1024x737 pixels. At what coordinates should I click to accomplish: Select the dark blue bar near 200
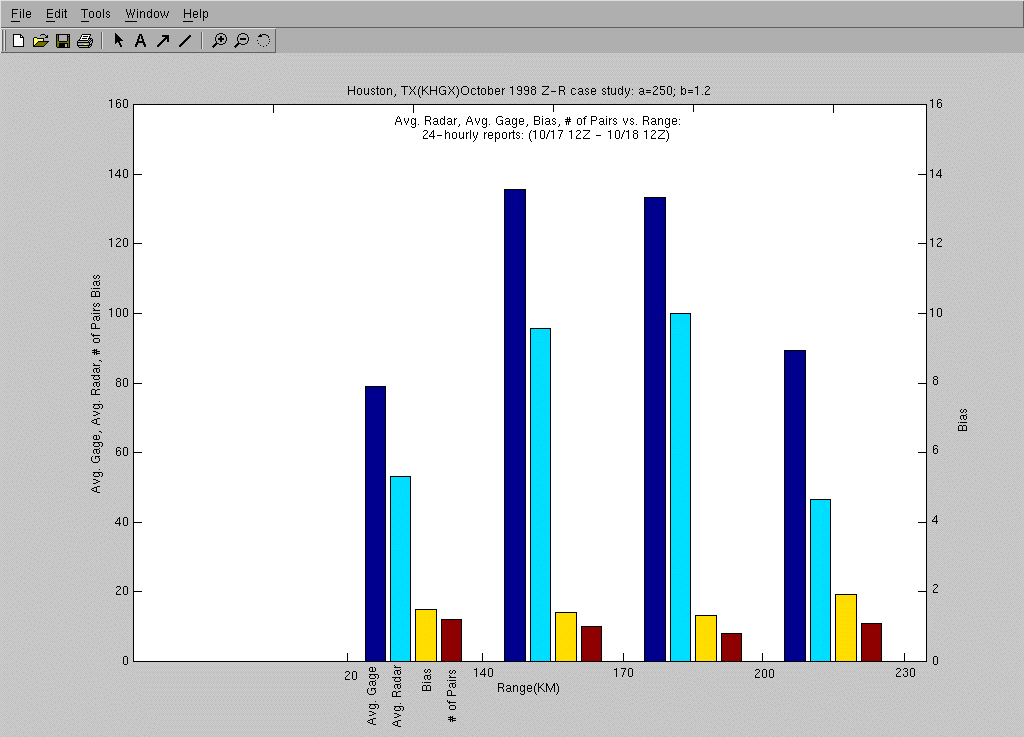pyautogui.click(x=795, y=506)
